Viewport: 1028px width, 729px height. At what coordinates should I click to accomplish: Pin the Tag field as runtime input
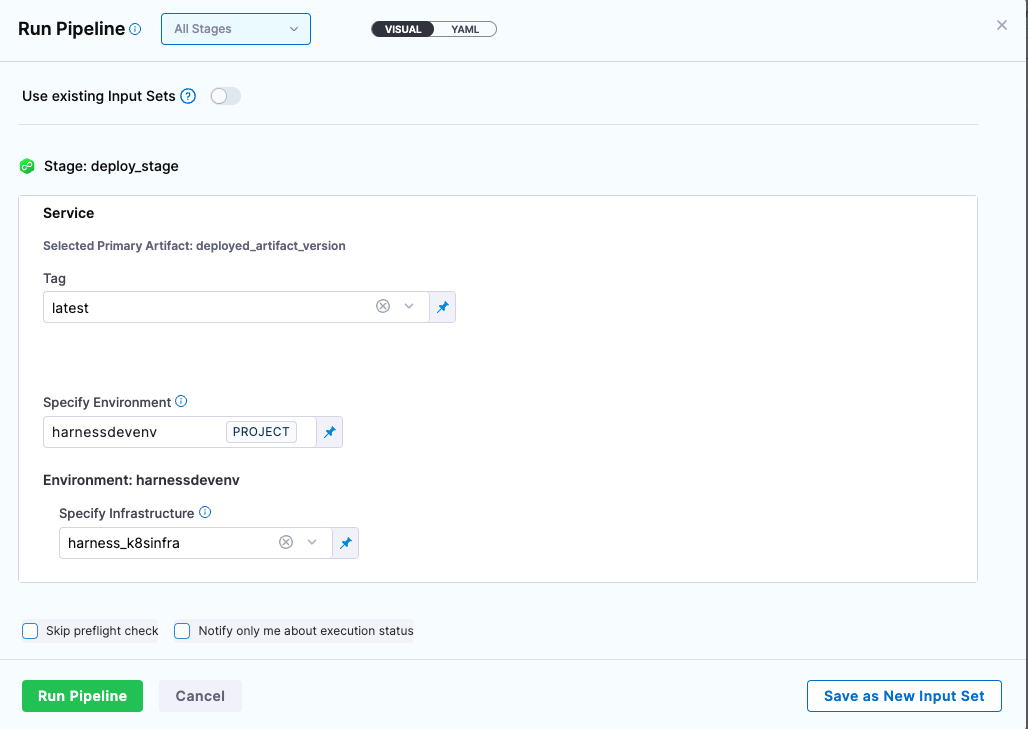point(442,307)
